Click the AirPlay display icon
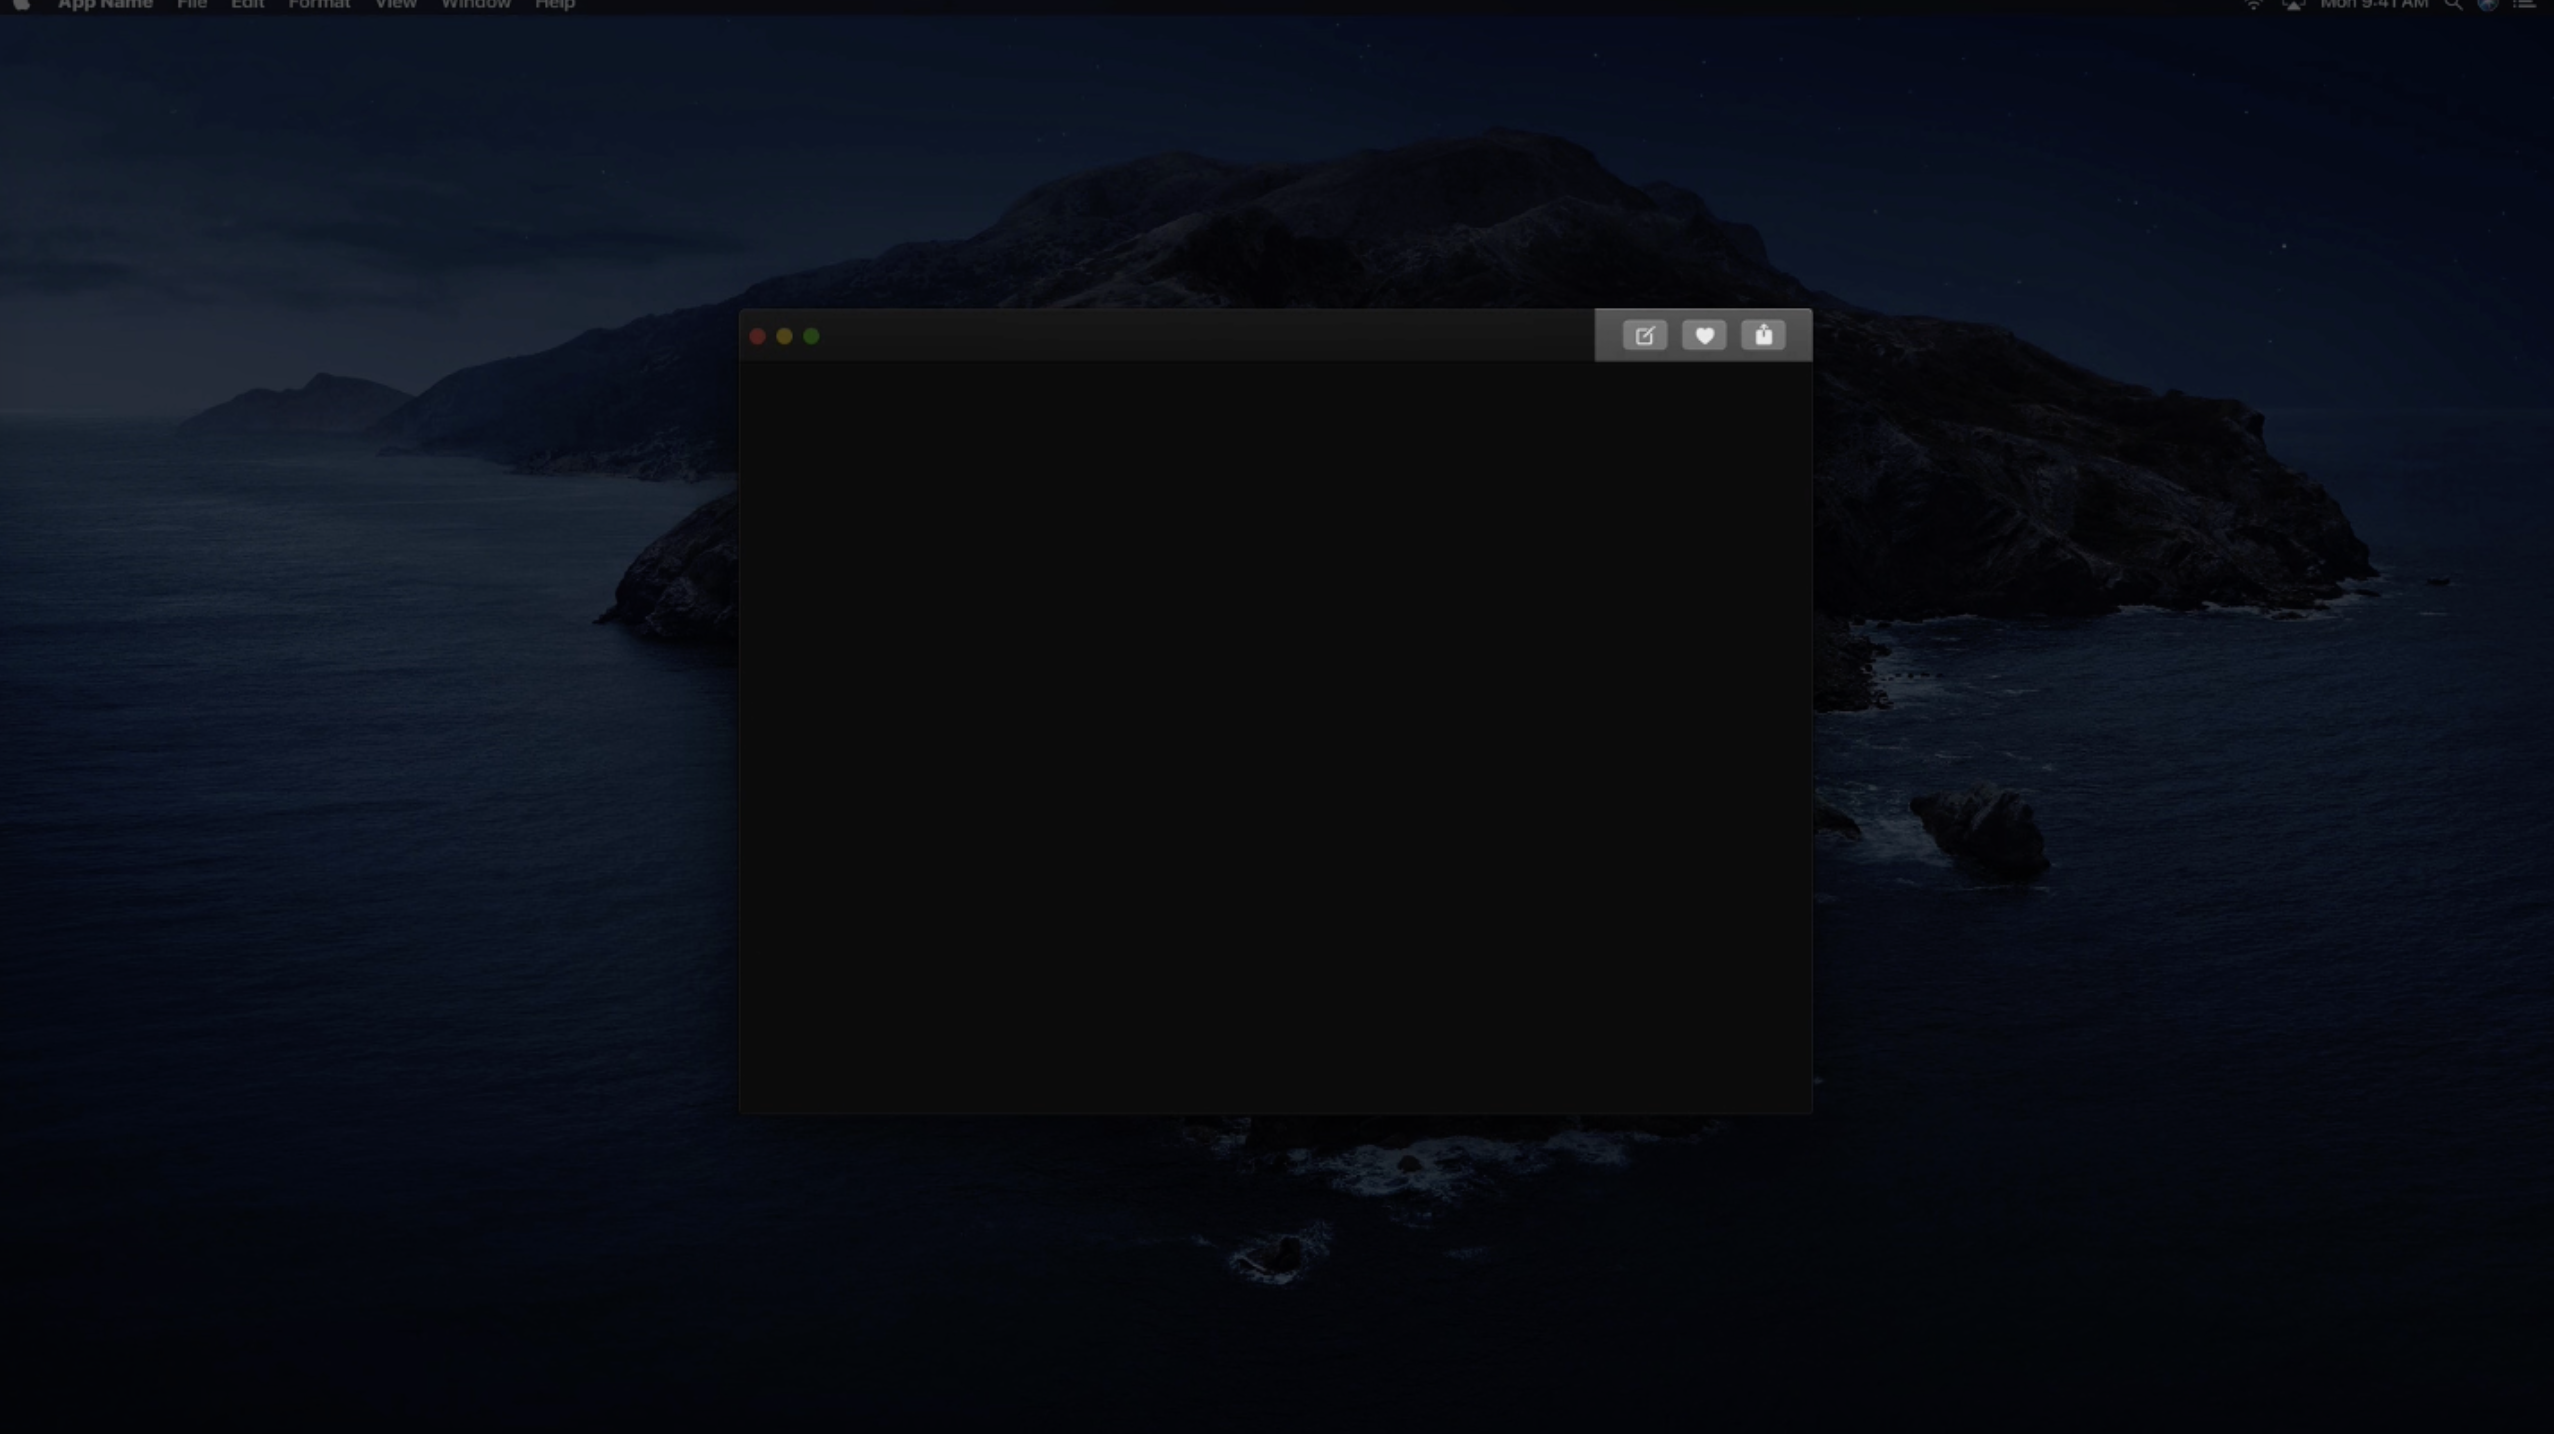The width and height of the screenshot is (2554, 1434). (x=2293, y=5)
